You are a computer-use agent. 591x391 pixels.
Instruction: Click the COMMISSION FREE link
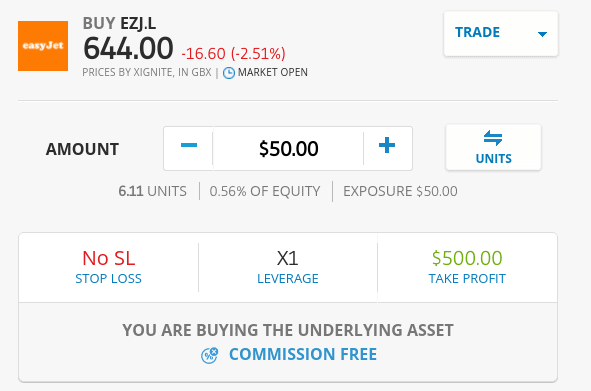coord(303,354)
